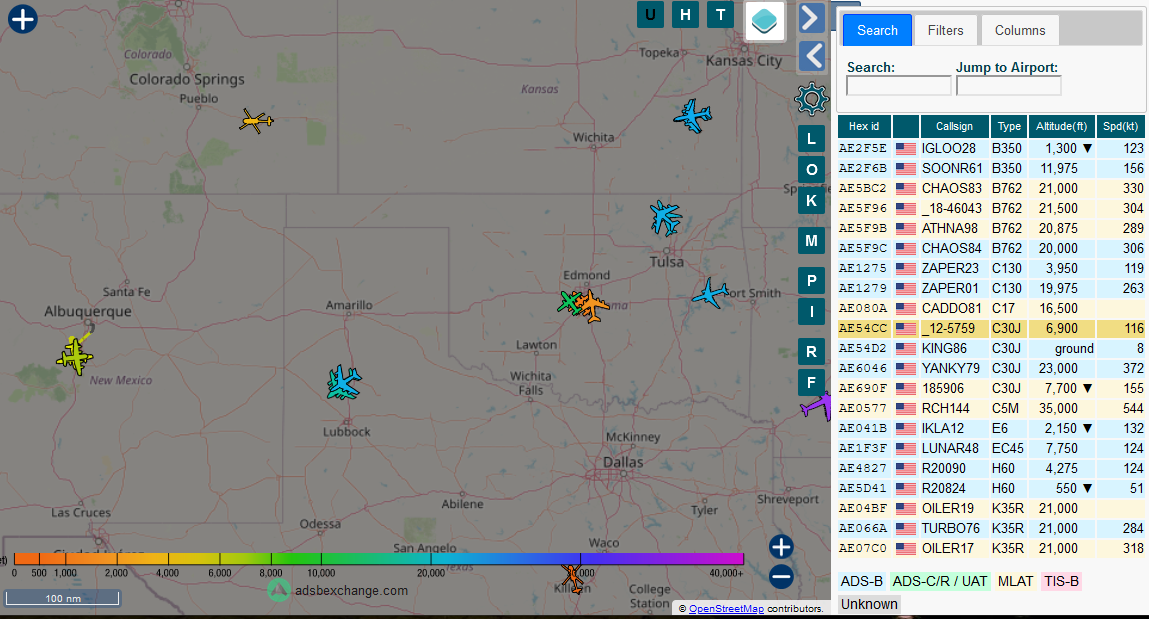
Task: Select row with callsign CHAOS83
Action: tap(991, 188)
